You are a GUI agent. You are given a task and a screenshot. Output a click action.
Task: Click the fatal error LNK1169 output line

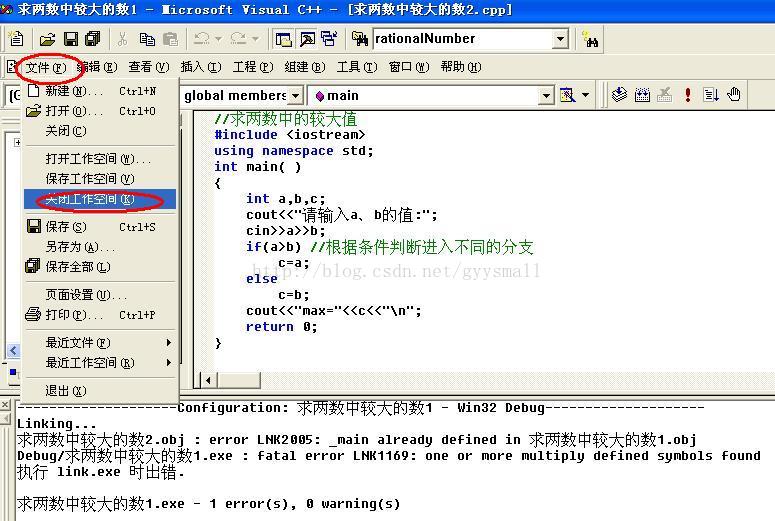388,455
